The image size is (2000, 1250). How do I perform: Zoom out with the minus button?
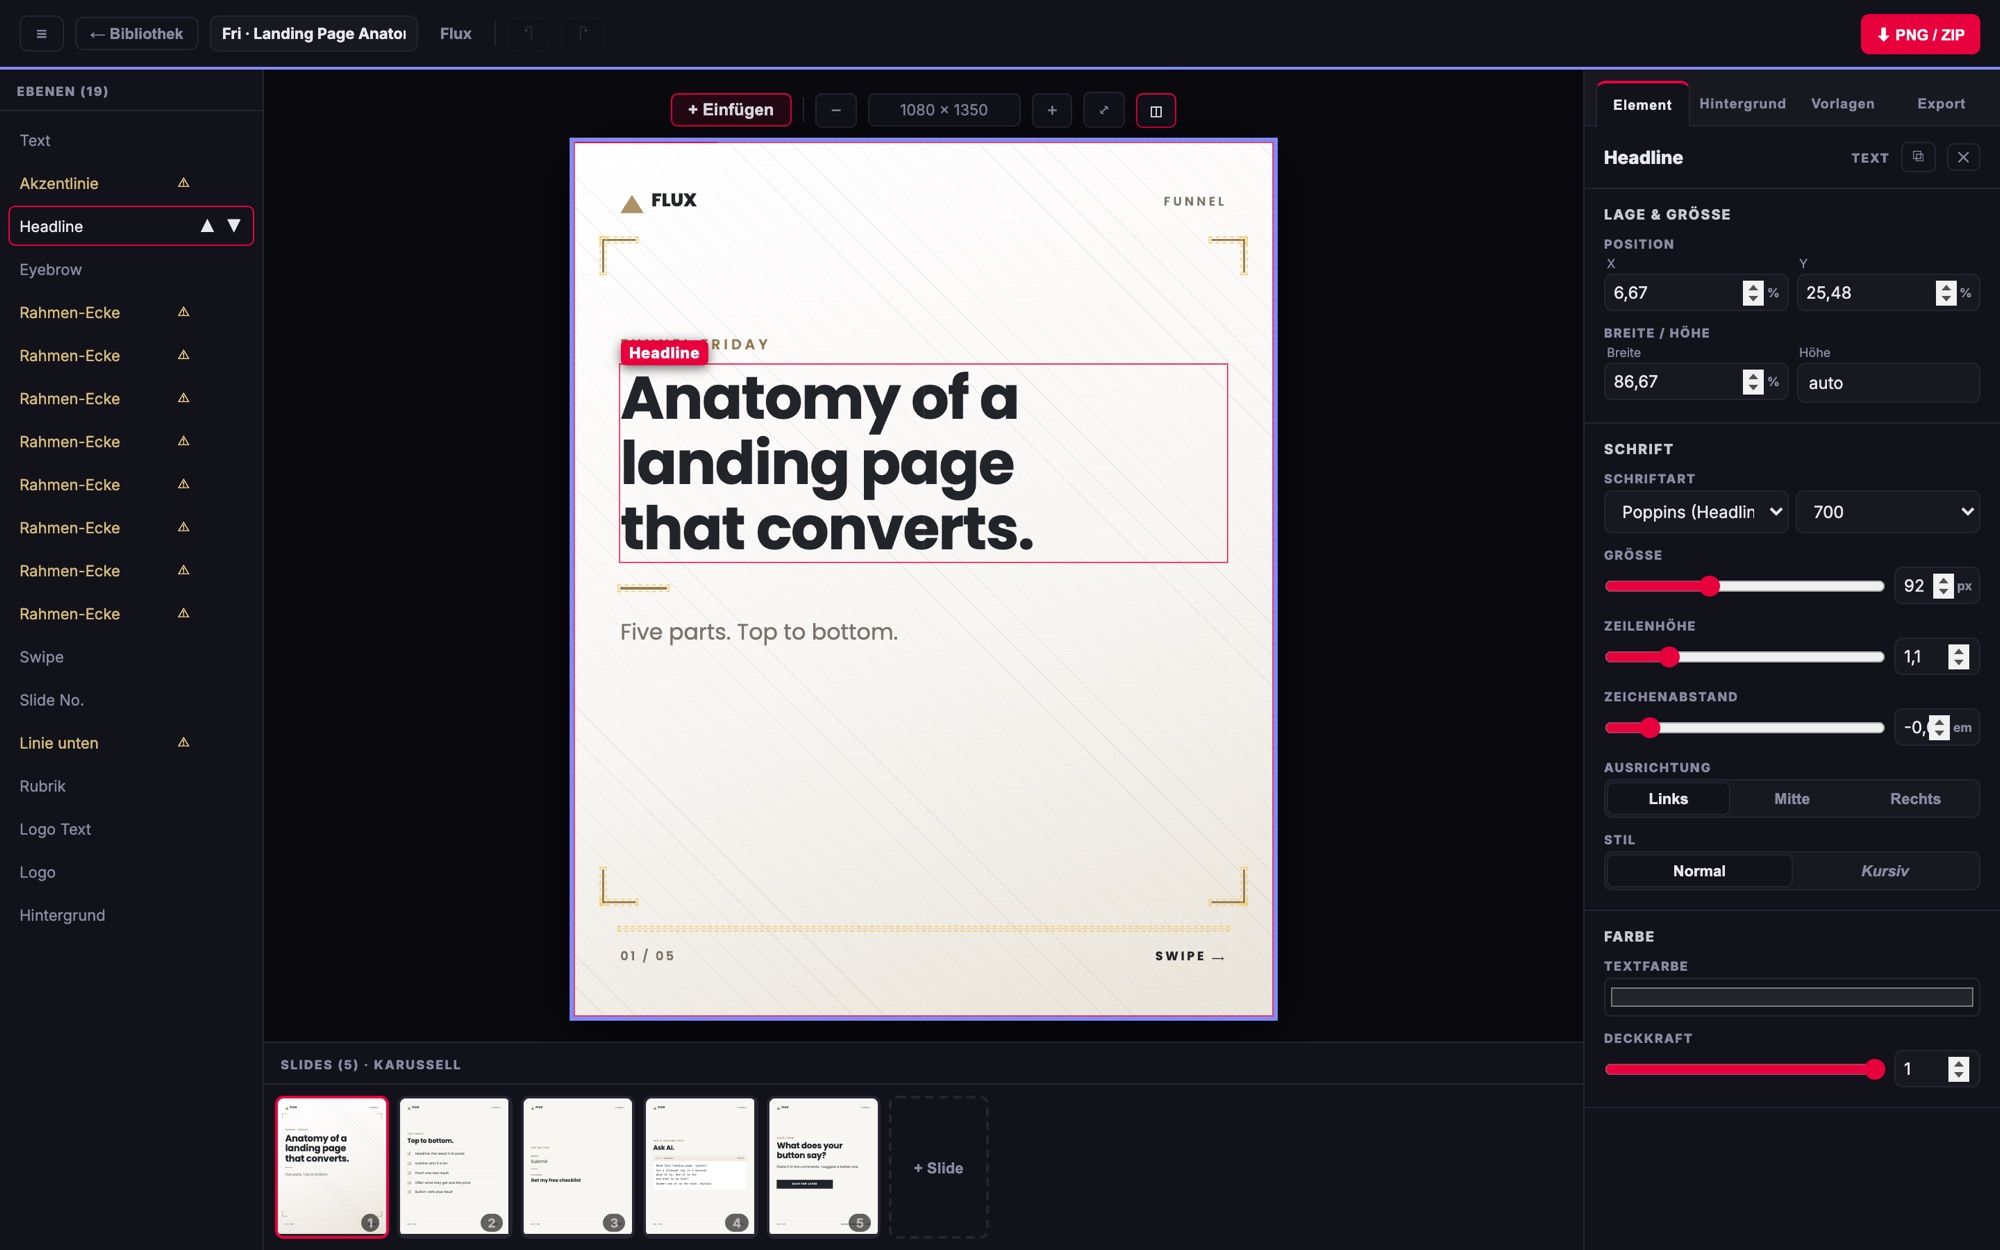click(836, 110)
